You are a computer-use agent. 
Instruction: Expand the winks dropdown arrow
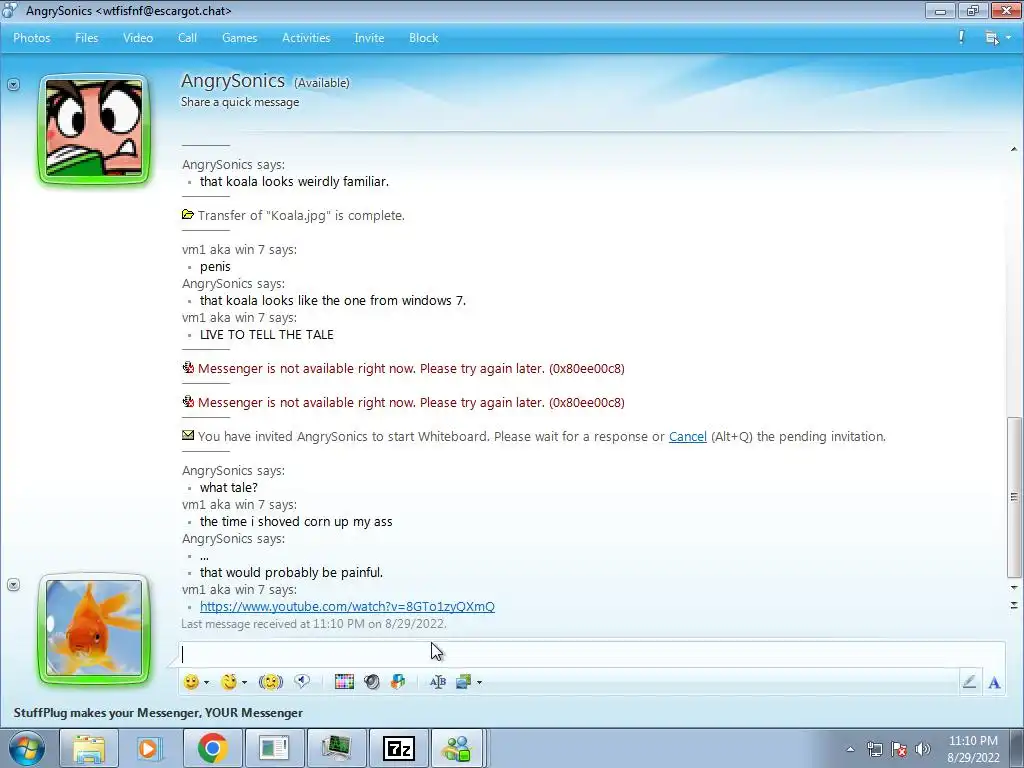[244, 682]
